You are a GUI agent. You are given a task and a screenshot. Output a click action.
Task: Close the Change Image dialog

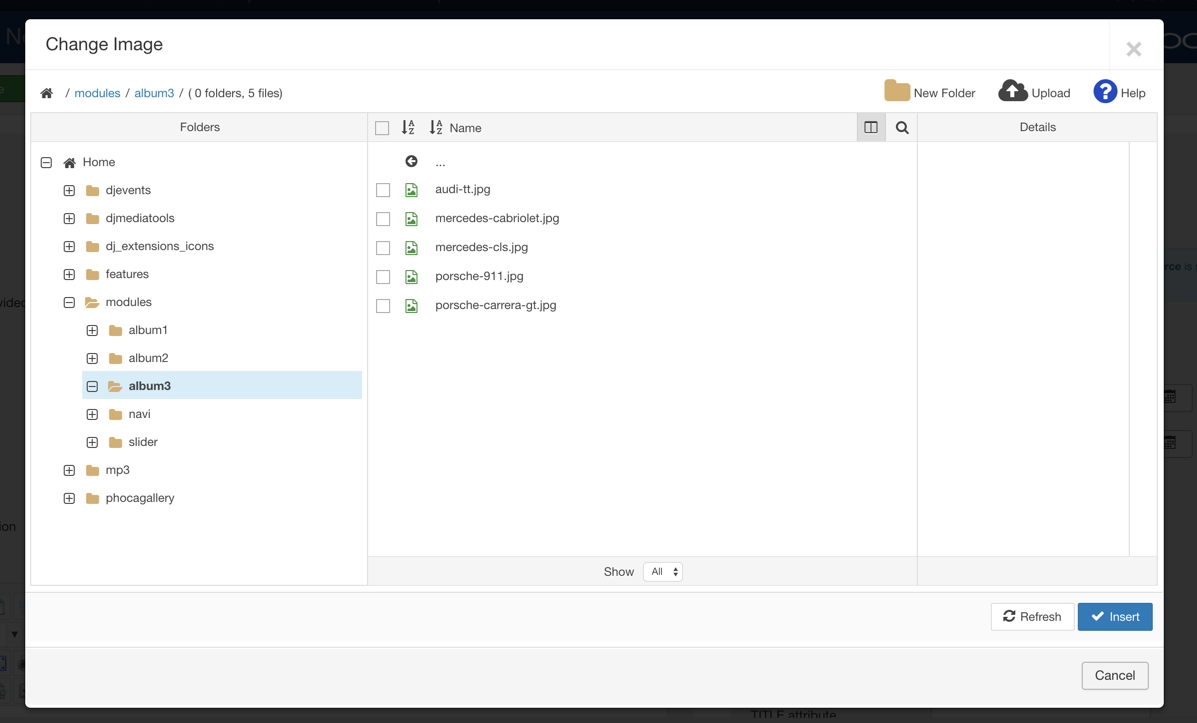click(x=1134, y=50)
